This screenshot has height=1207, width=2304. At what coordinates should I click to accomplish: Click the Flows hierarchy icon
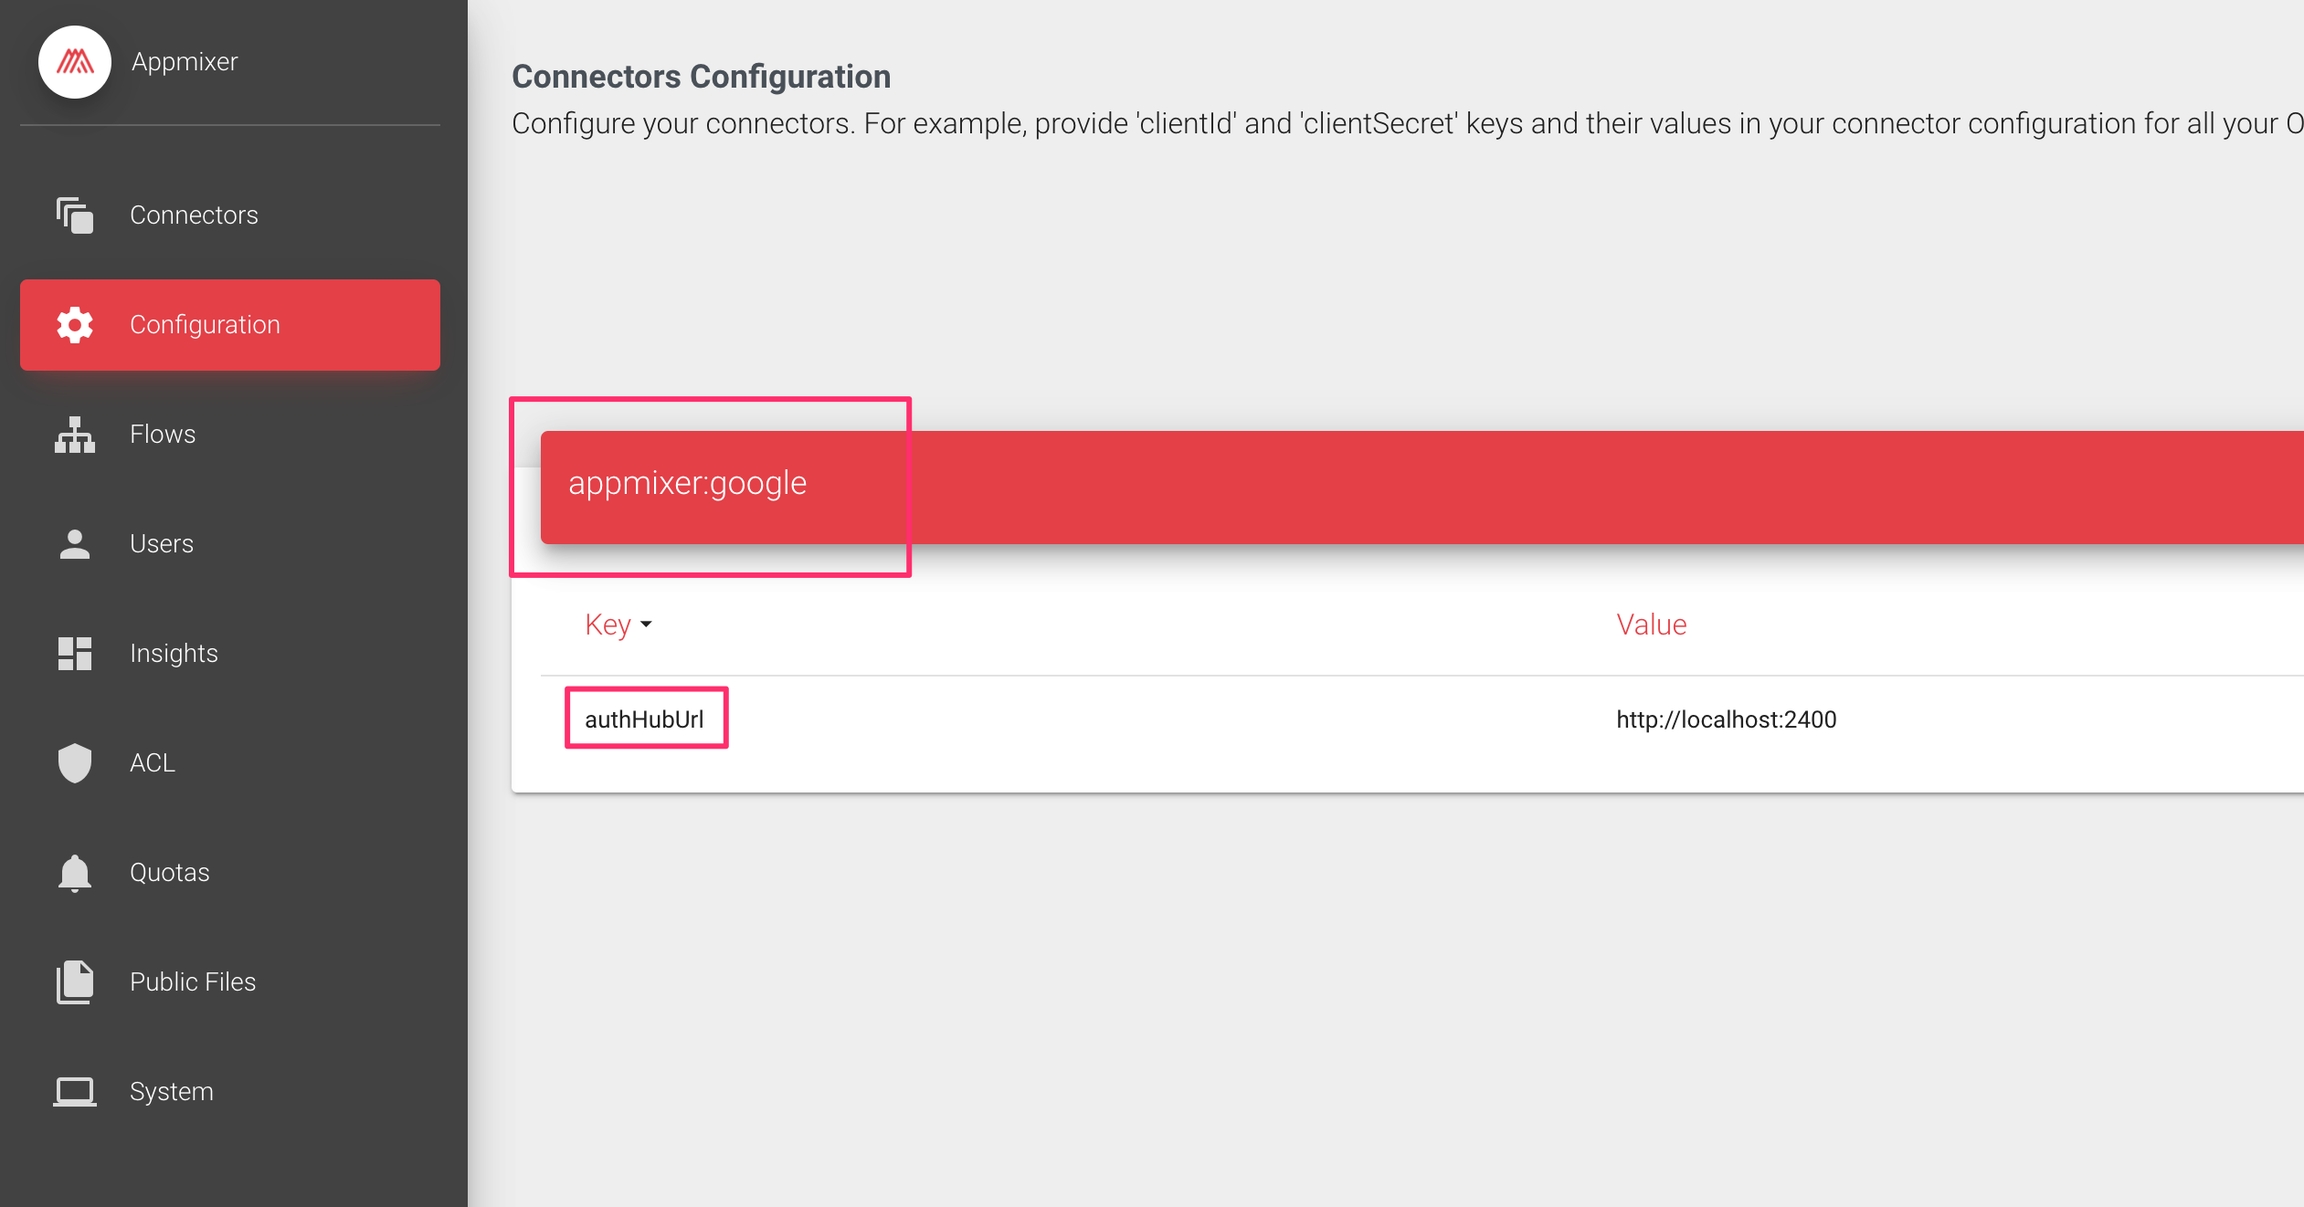[75, 435]
